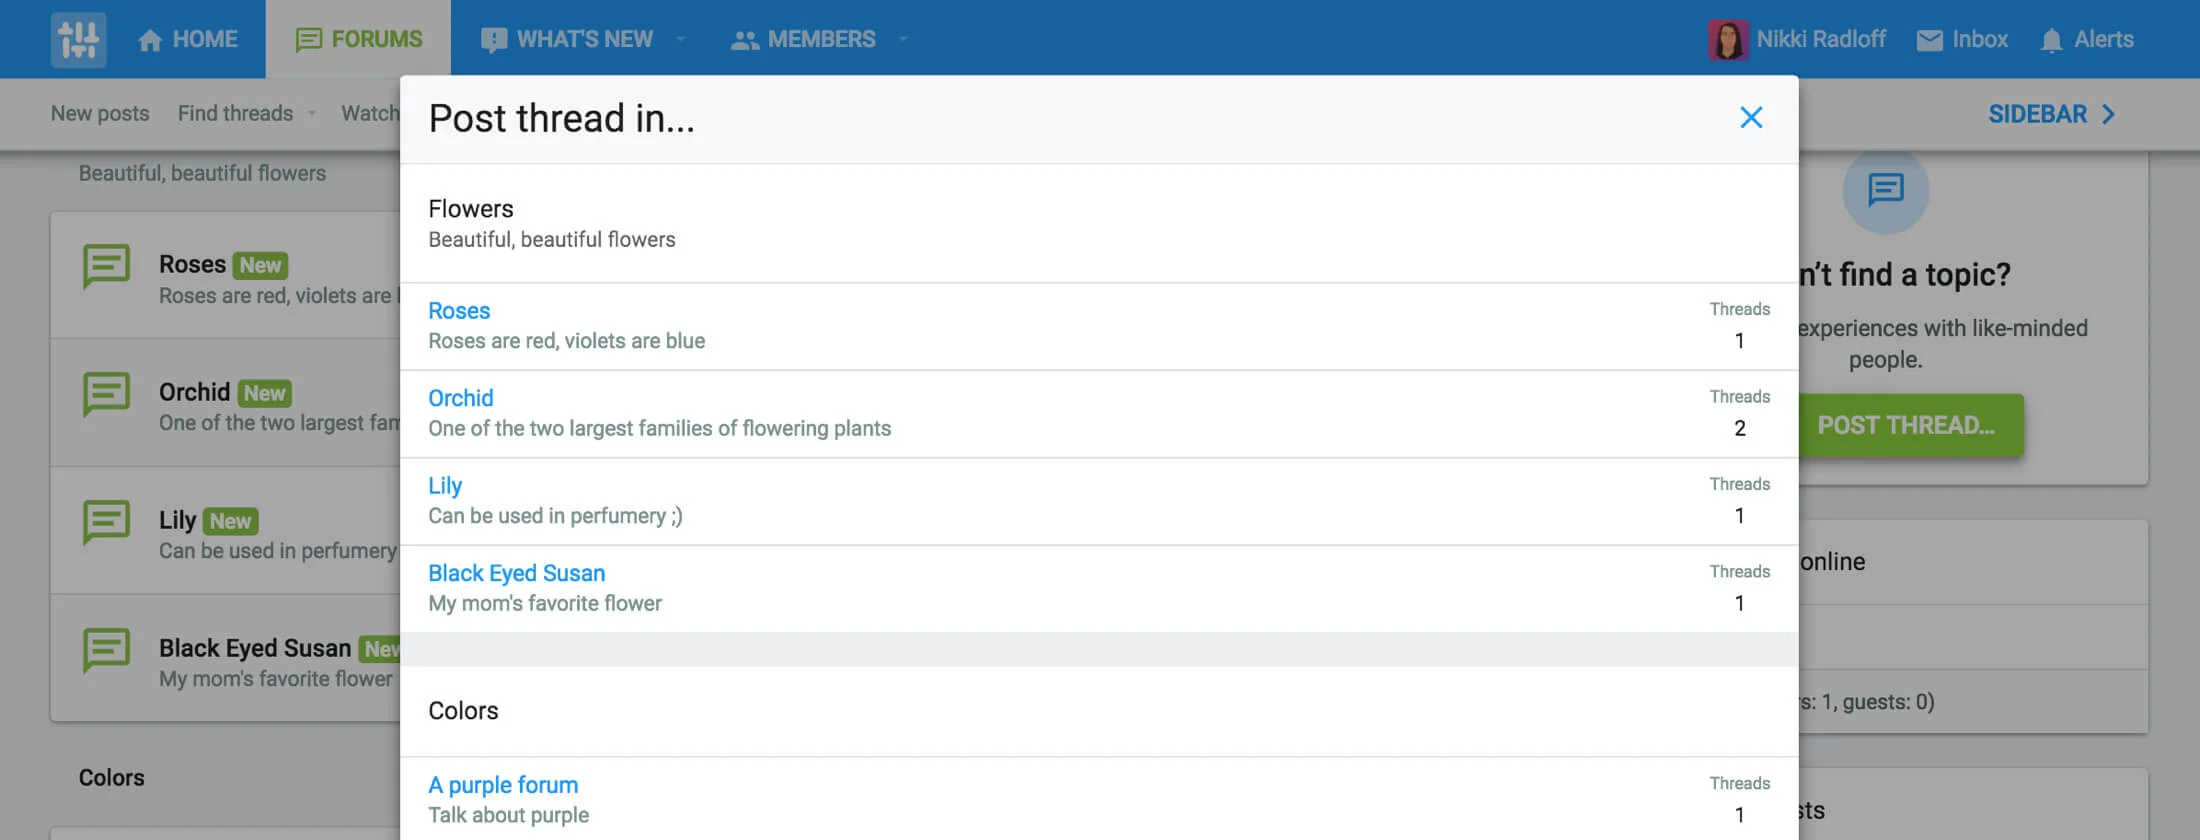2200x840 pixels.
Task: Open New posts in sub-navigation
Action: pos(100,114)
